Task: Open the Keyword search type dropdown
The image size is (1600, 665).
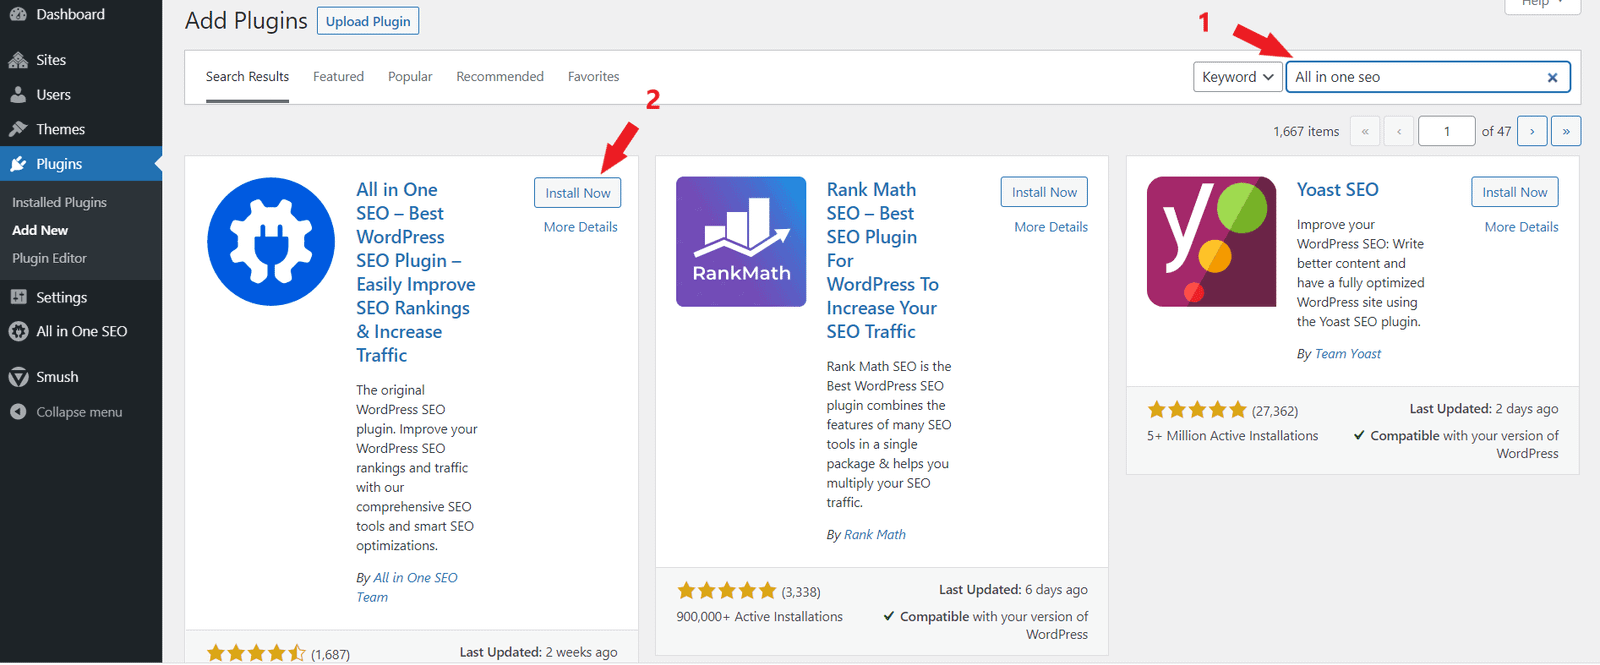Action: point(1238,77)
